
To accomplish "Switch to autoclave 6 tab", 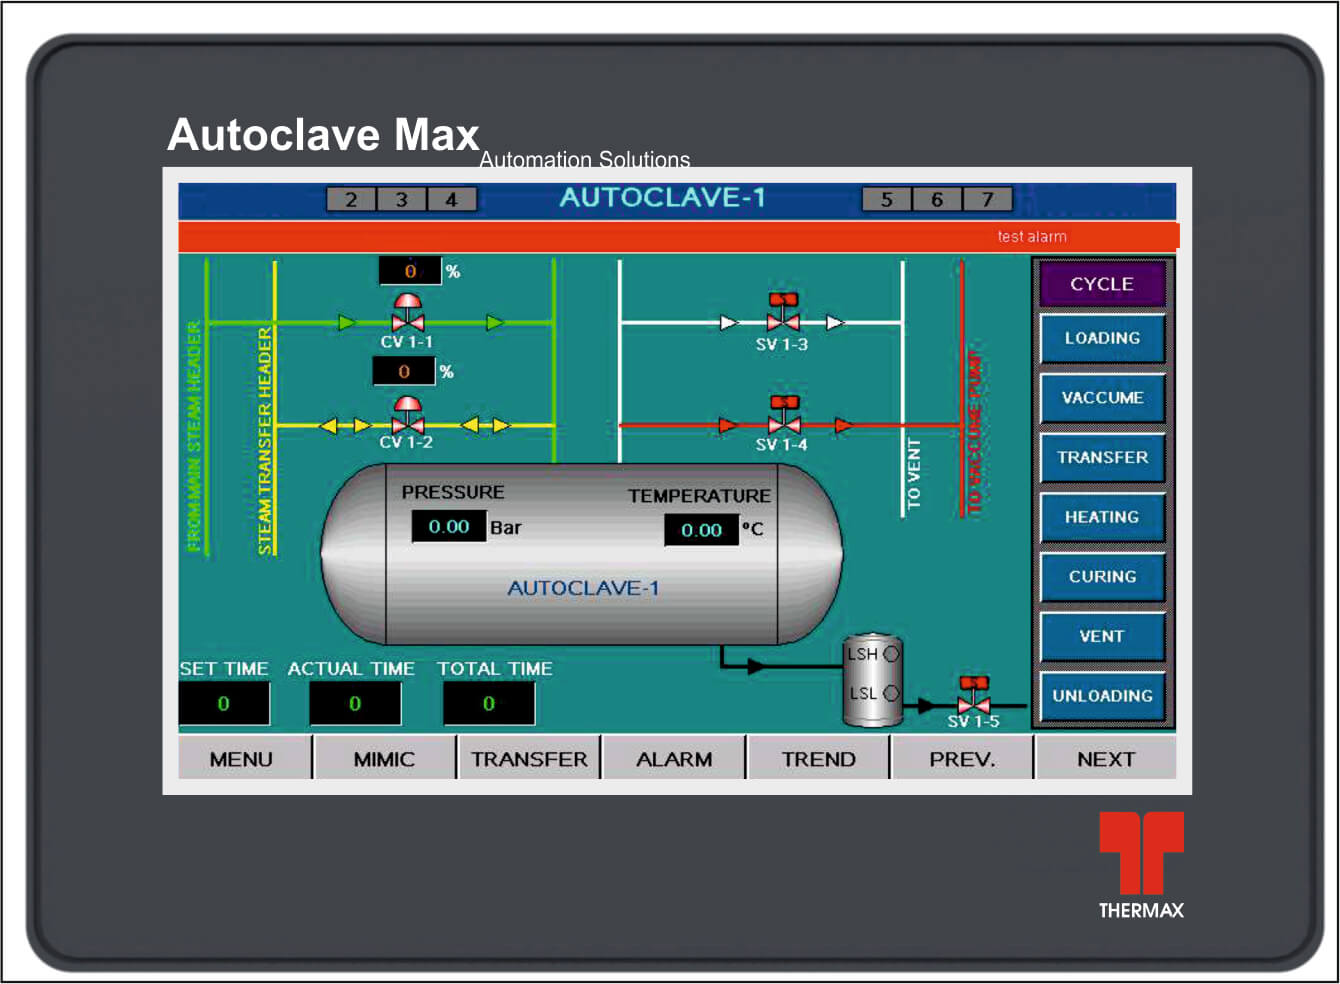I will pyautogui.click(x=937, y=199).
